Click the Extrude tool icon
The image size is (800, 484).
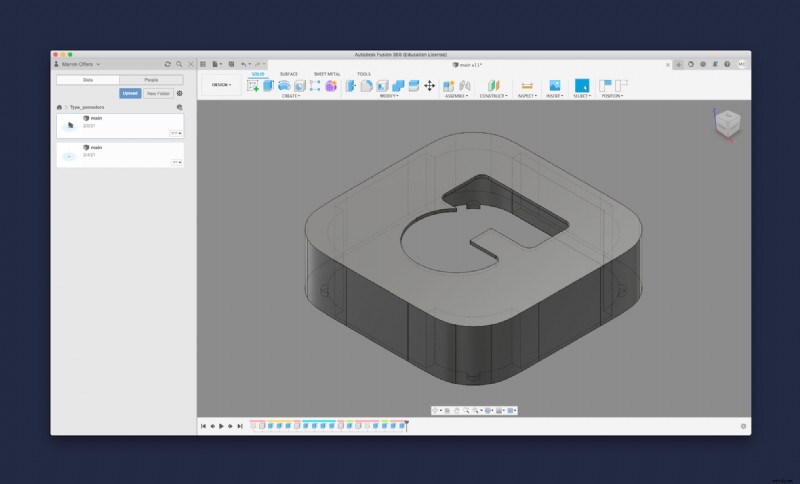[268, 86]
